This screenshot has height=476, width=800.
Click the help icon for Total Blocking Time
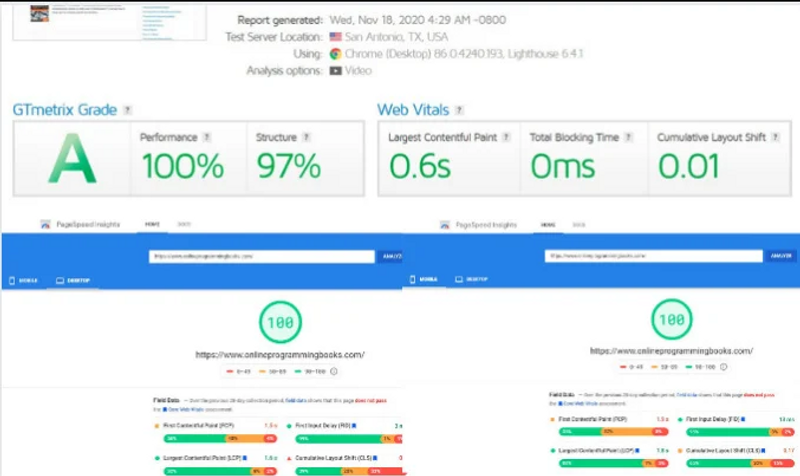point(629,137)
